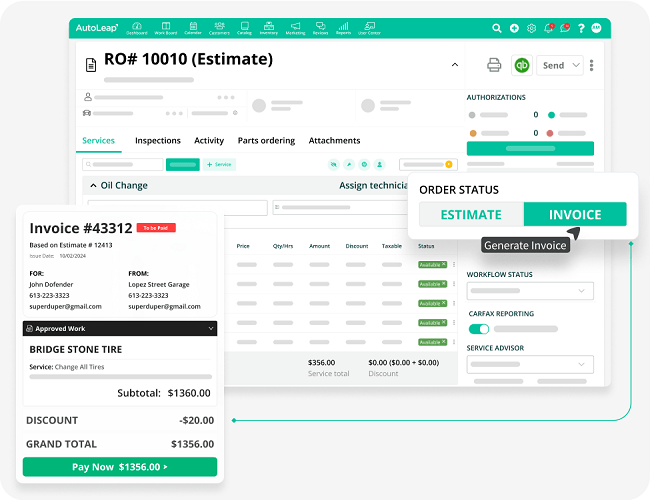The height and width of the screenshot is (500, 650).
Task: Open the Send dropdown
Action: click(561, 65)
